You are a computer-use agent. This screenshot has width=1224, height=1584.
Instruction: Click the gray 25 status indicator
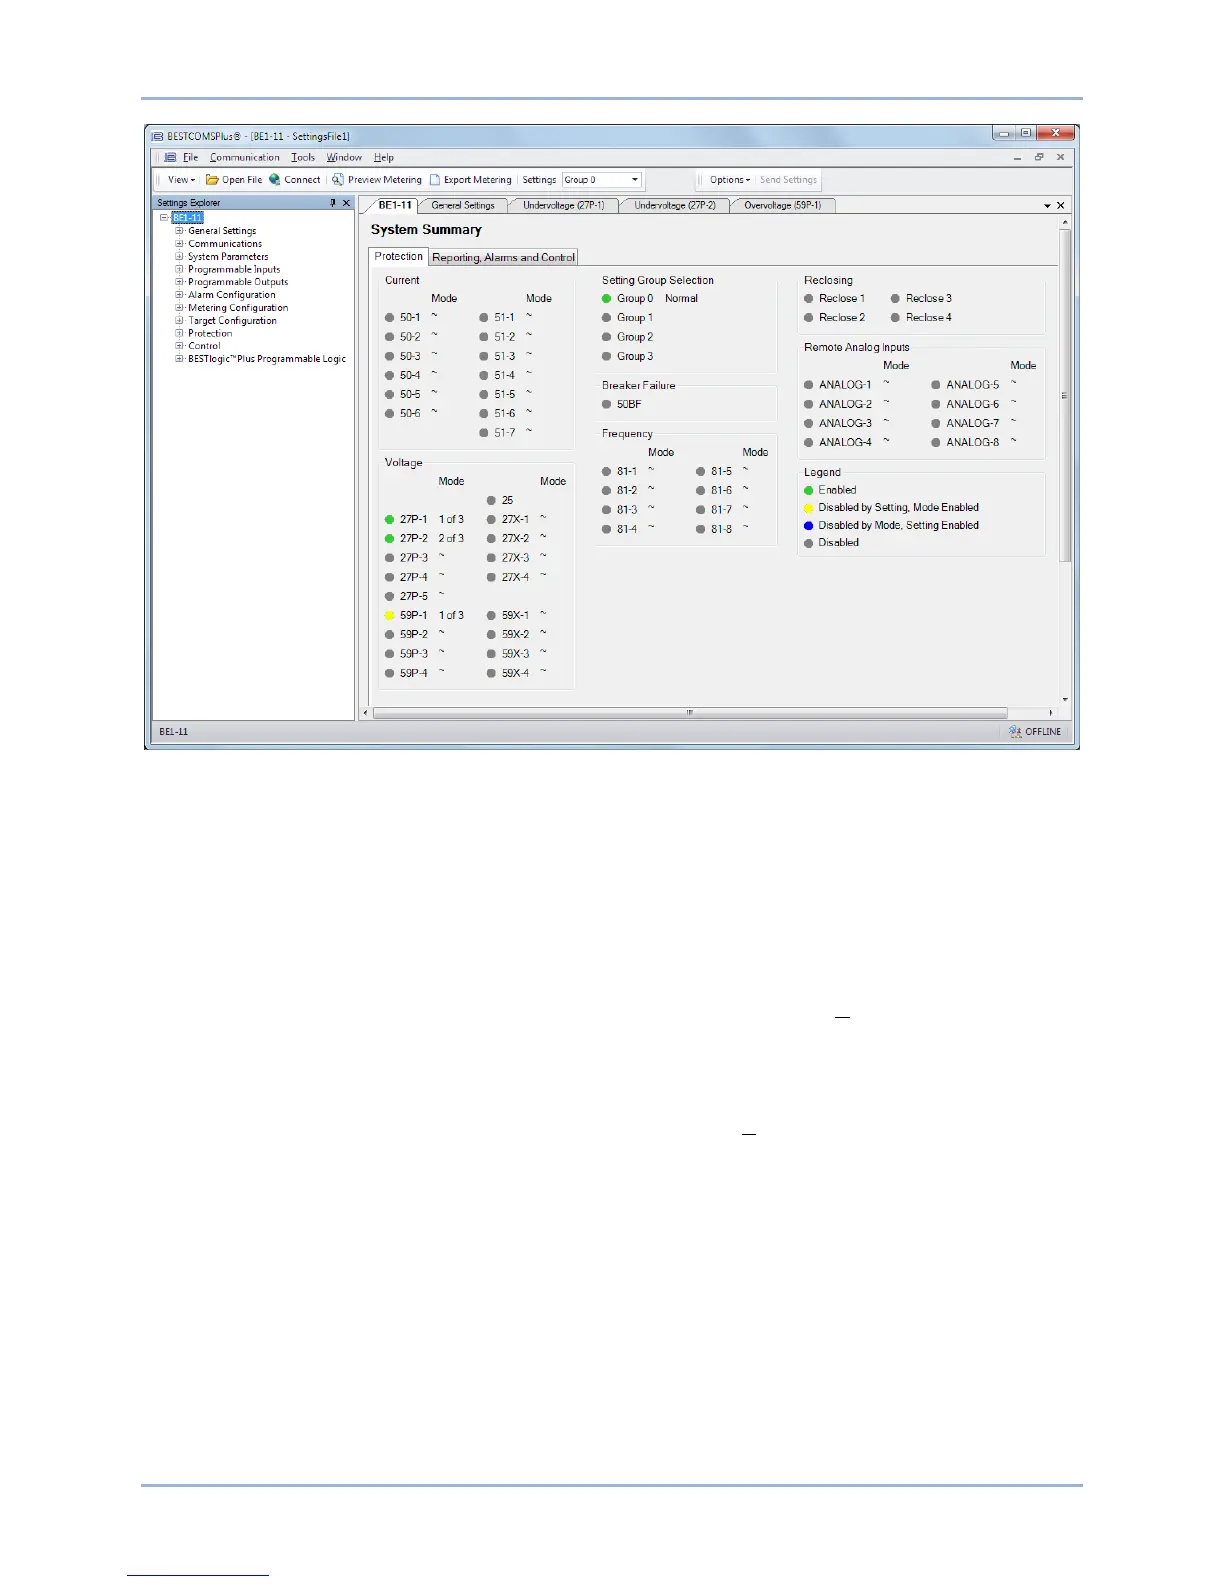pyautogui.click(x=492, y=501)
